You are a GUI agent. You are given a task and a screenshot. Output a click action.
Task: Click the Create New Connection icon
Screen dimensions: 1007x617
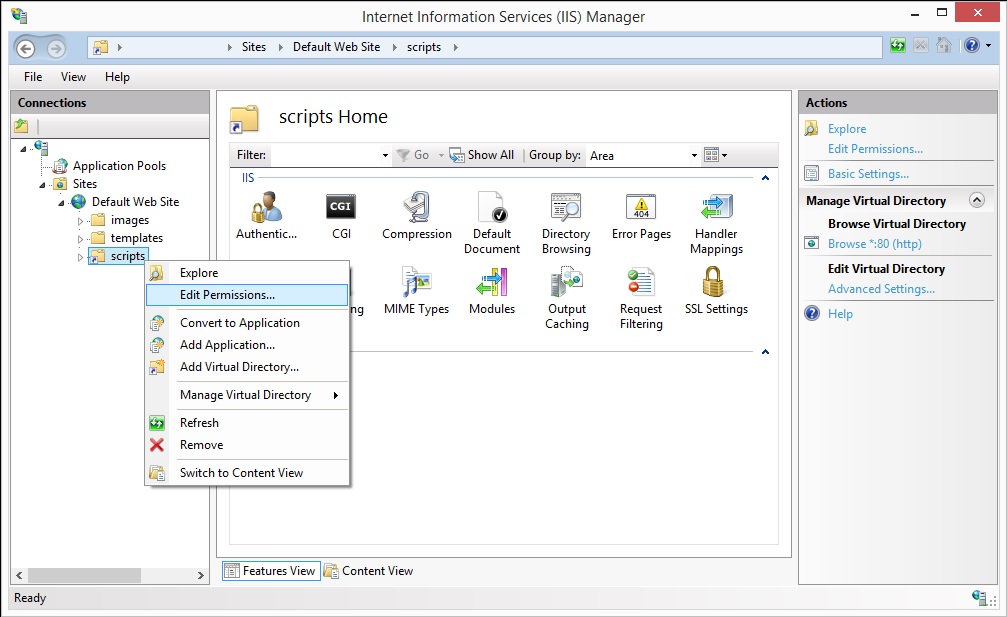(21, 126)
